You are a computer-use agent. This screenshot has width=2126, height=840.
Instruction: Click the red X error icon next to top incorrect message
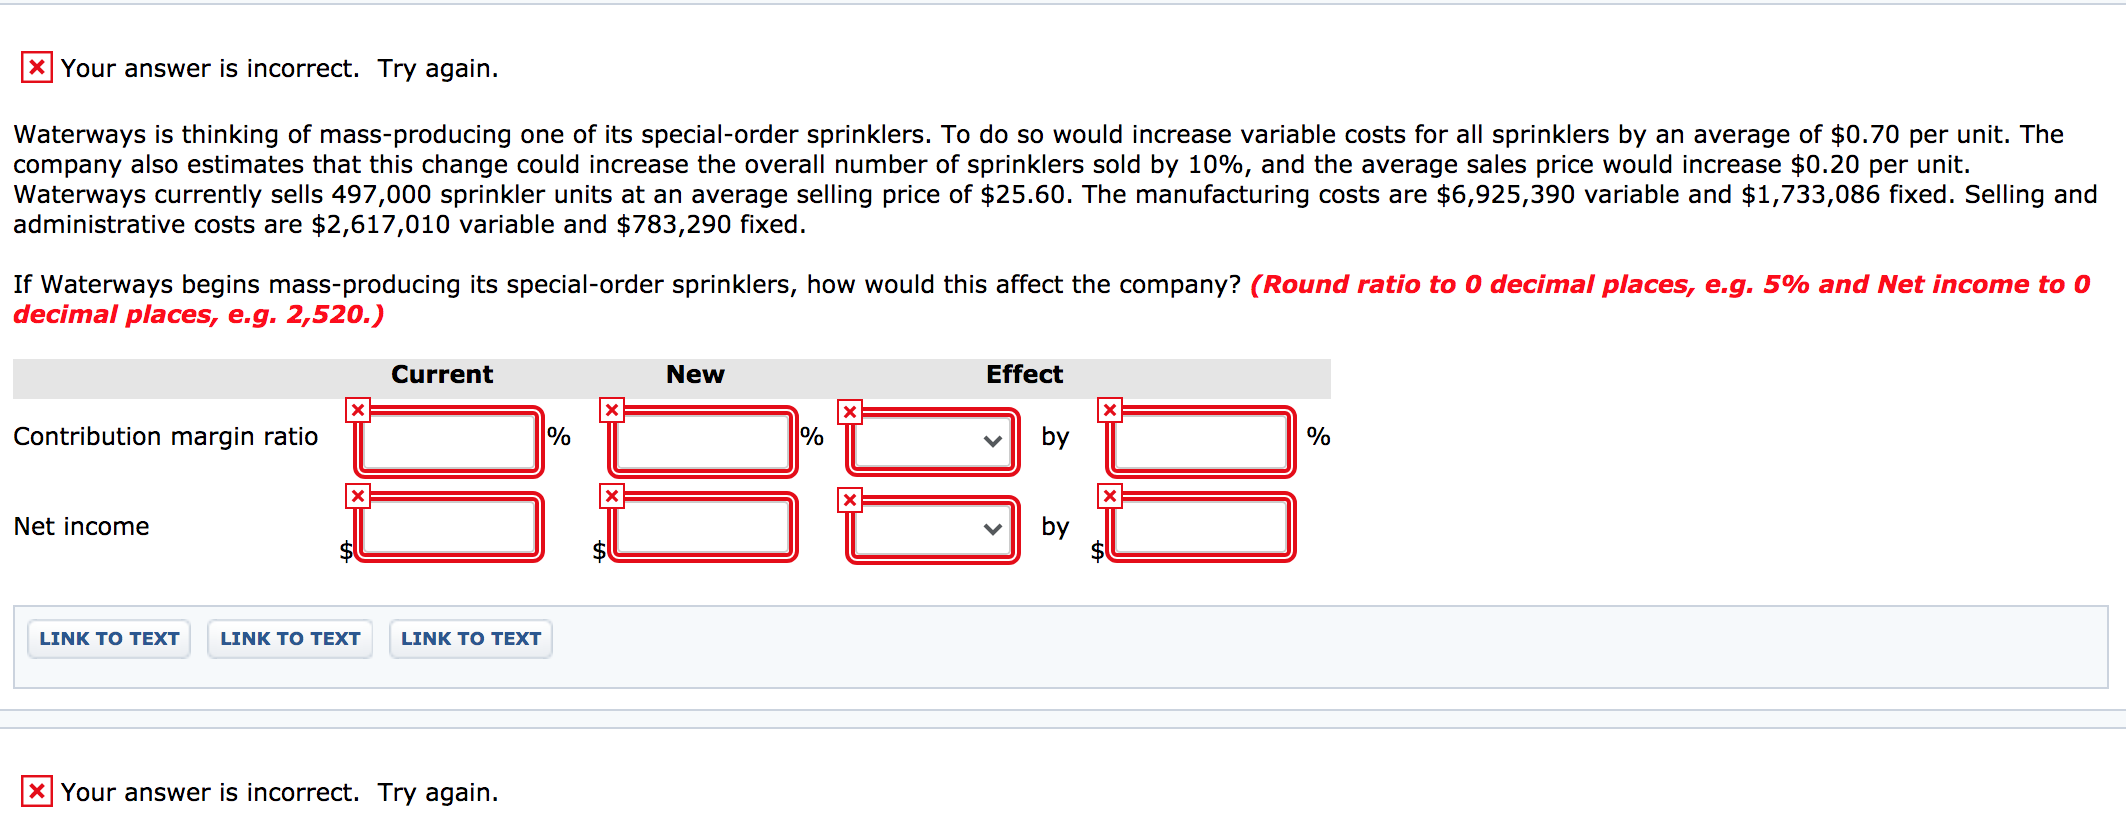[x=36, y=68]
